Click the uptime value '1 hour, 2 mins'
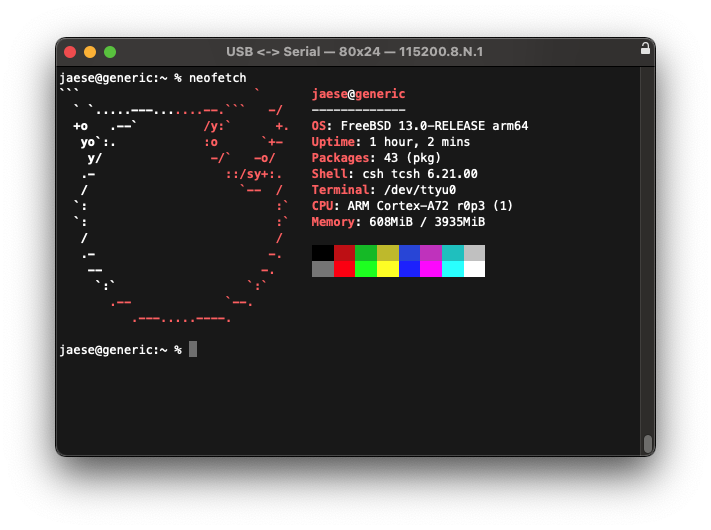The height and width of the screenshot is (530, 711). (x=419, y=142)
